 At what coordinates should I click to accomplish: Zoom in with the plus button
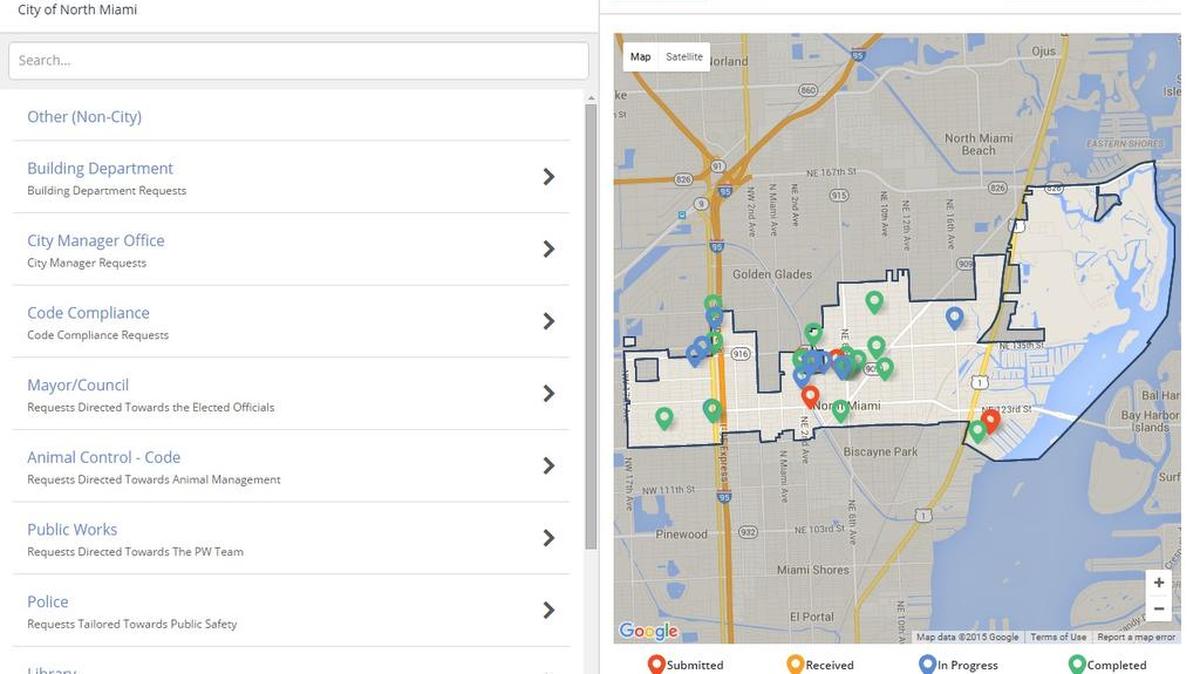[1158, 583]
